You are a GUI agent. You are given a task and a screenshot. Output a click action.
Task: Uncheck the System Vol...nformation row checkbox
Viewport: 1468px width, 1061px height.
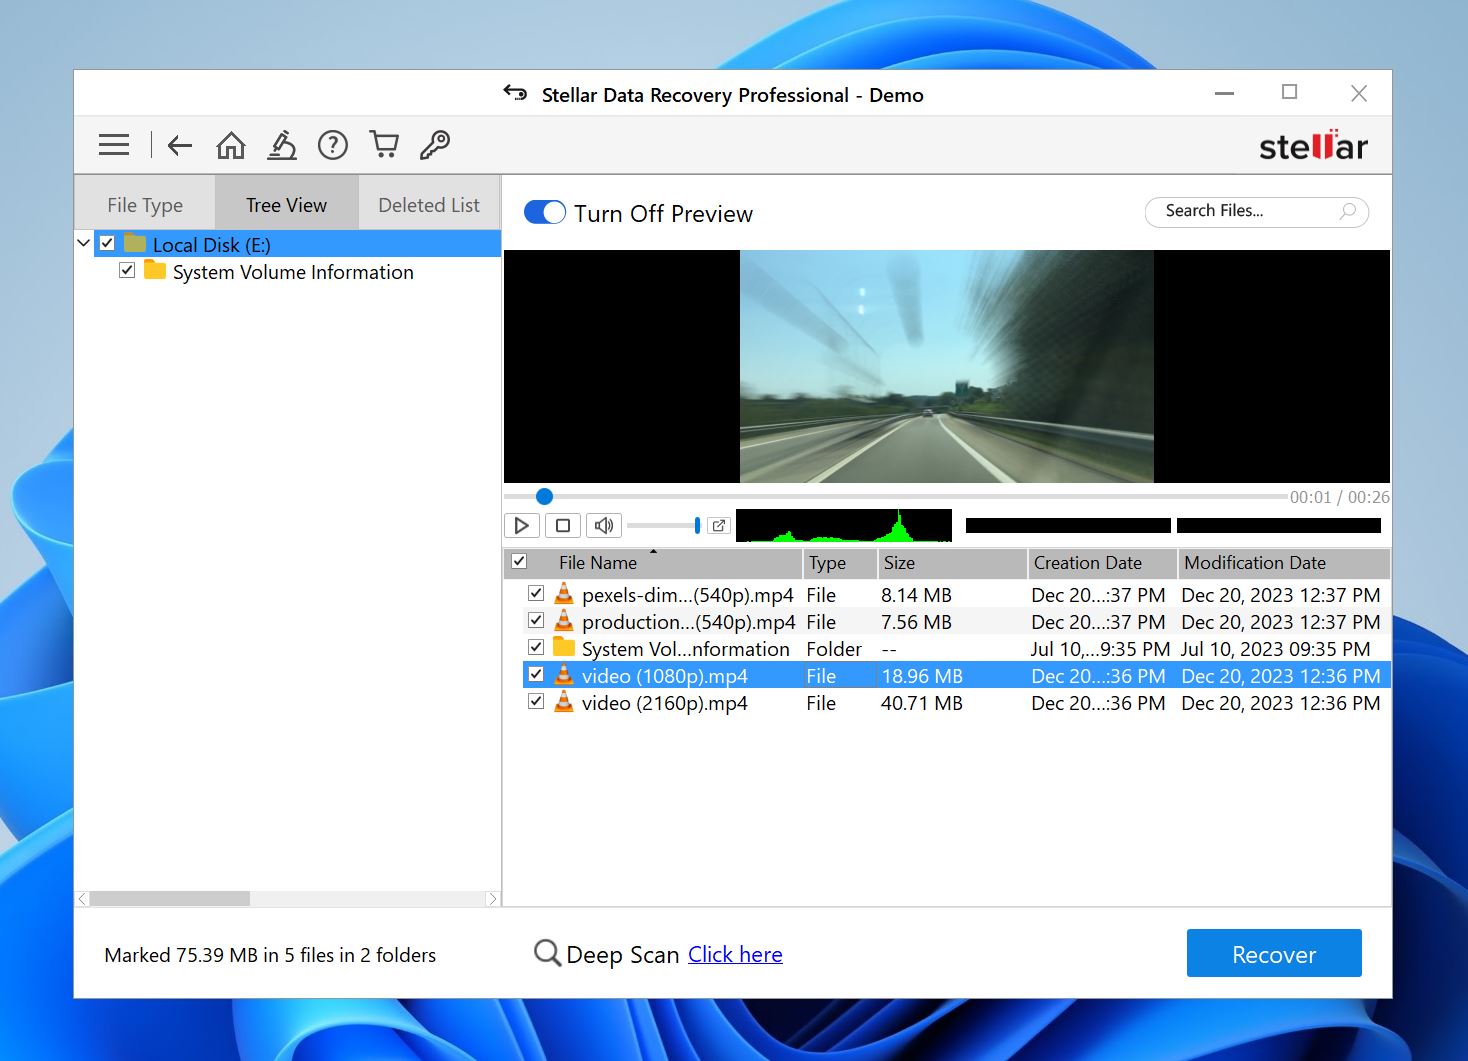point(536,647)
